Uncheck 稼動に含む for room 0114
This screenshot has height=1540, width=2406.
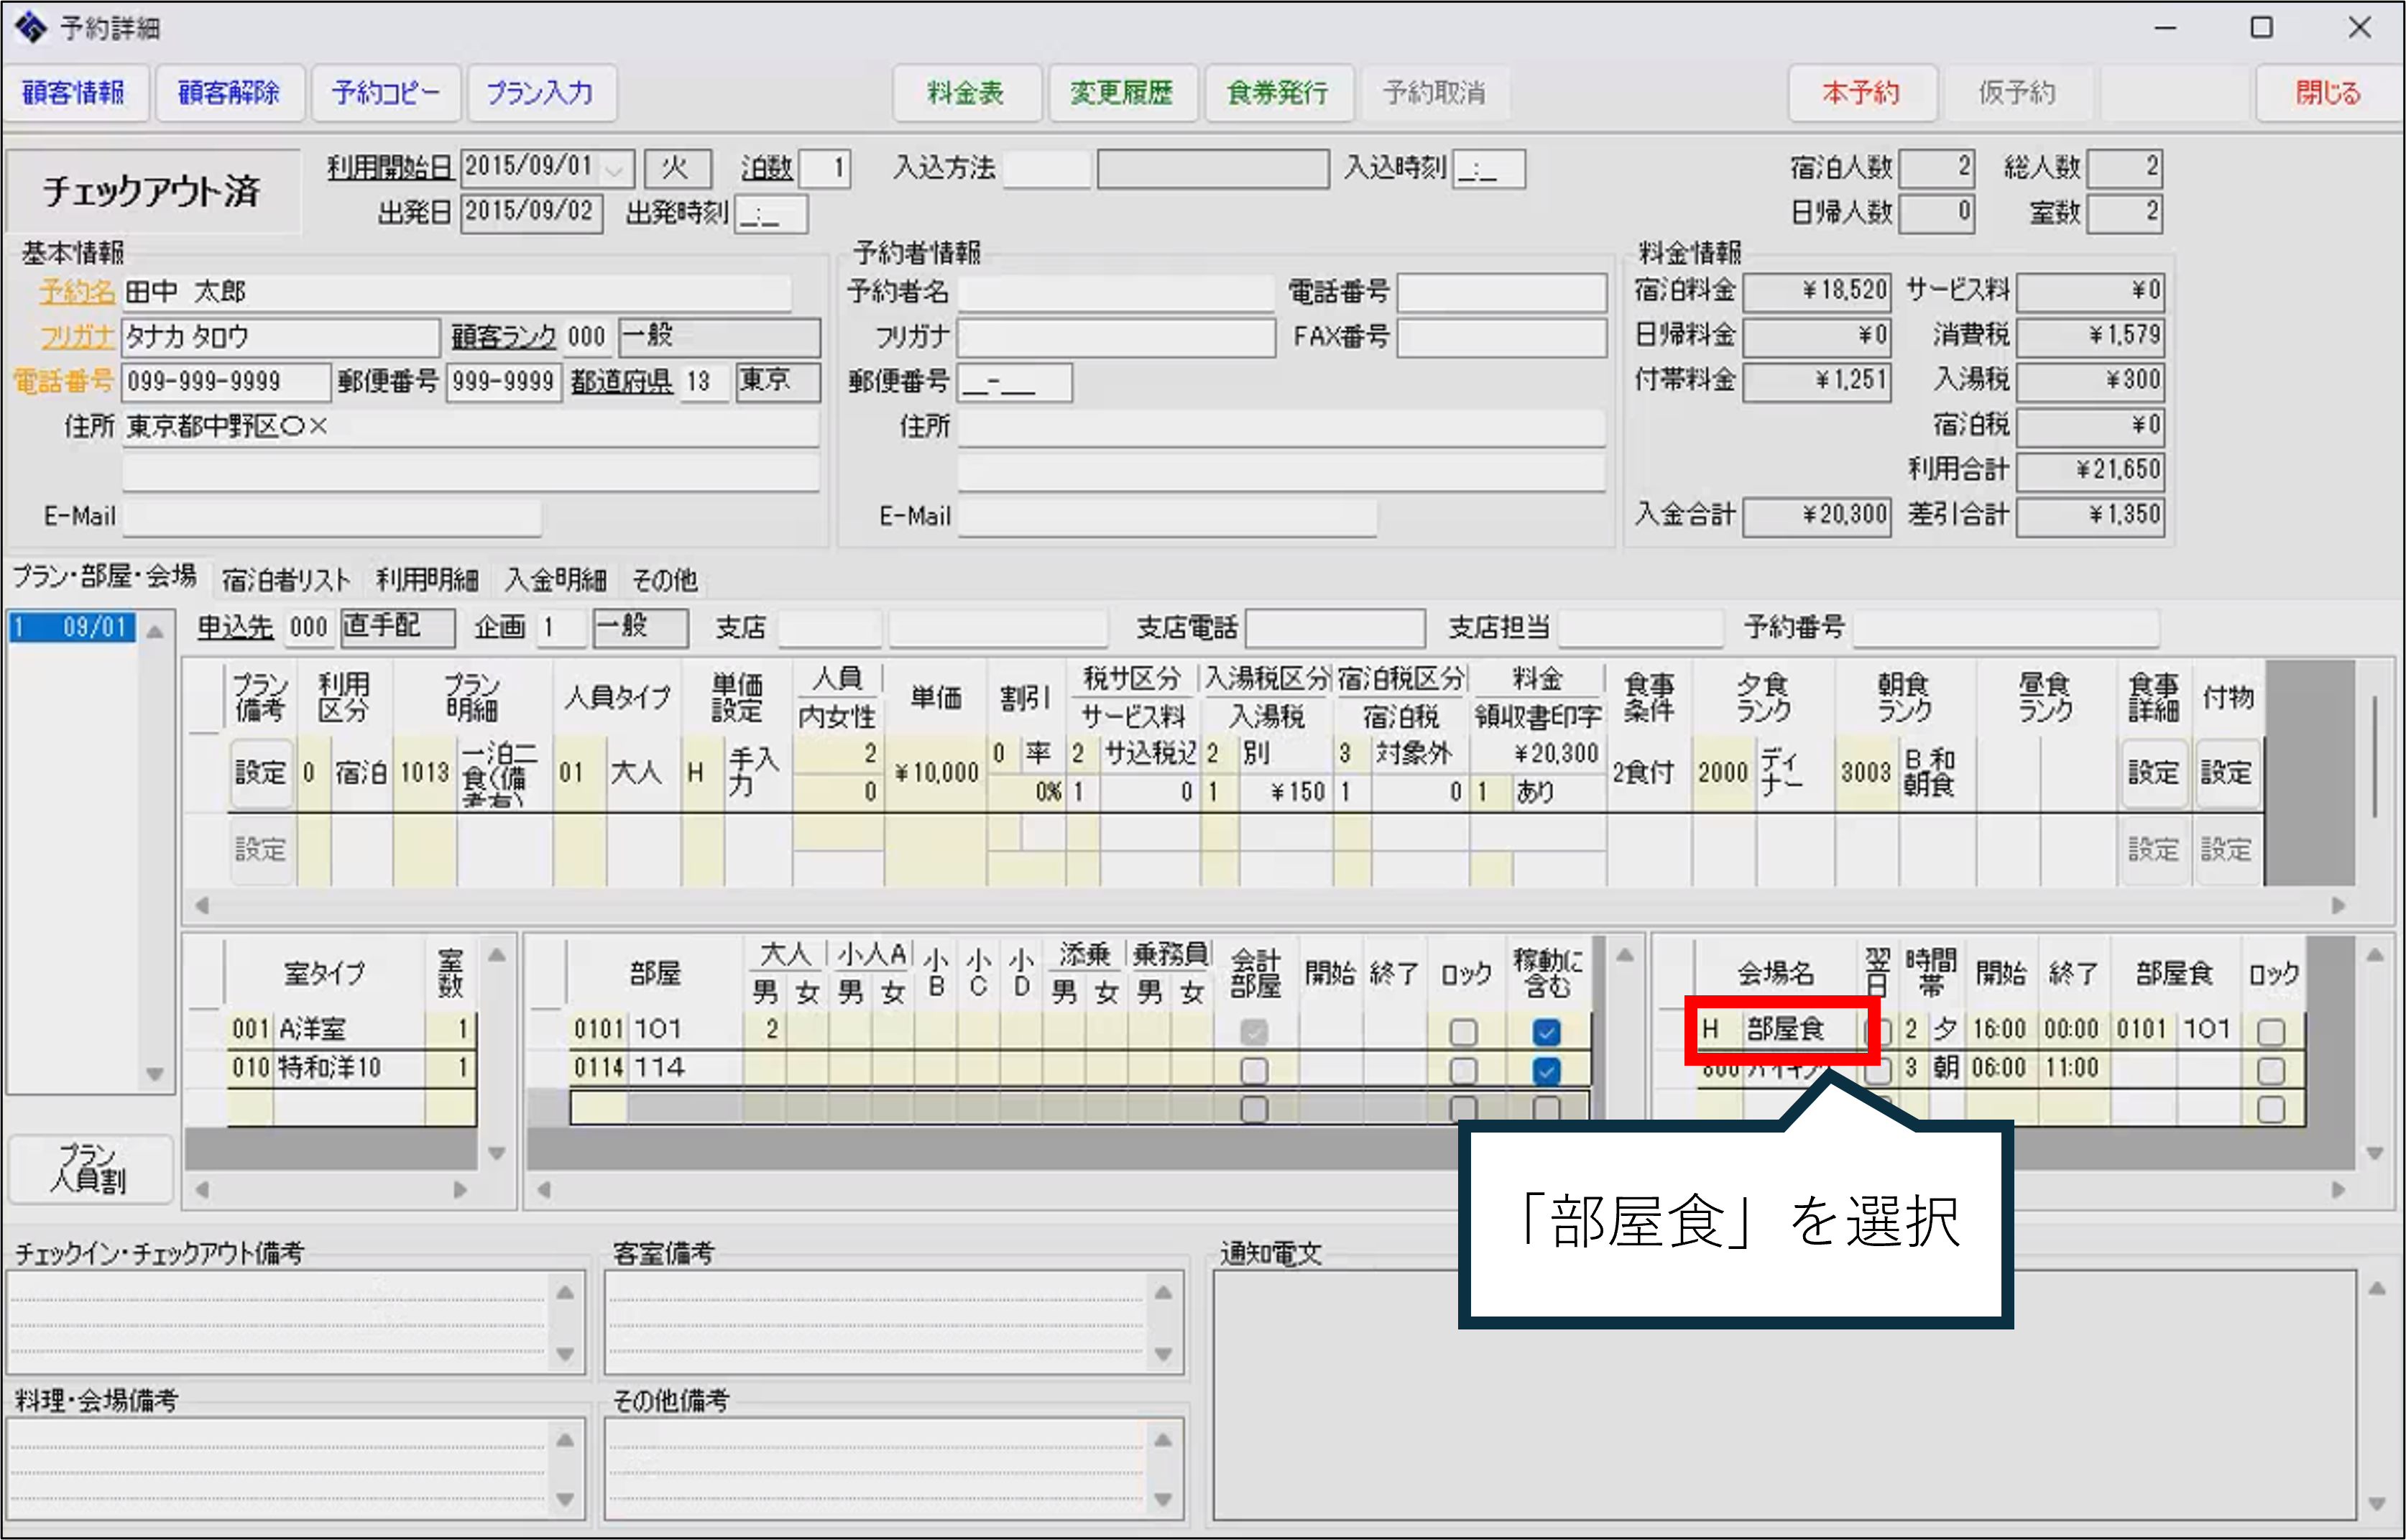coord(1546,1071)
